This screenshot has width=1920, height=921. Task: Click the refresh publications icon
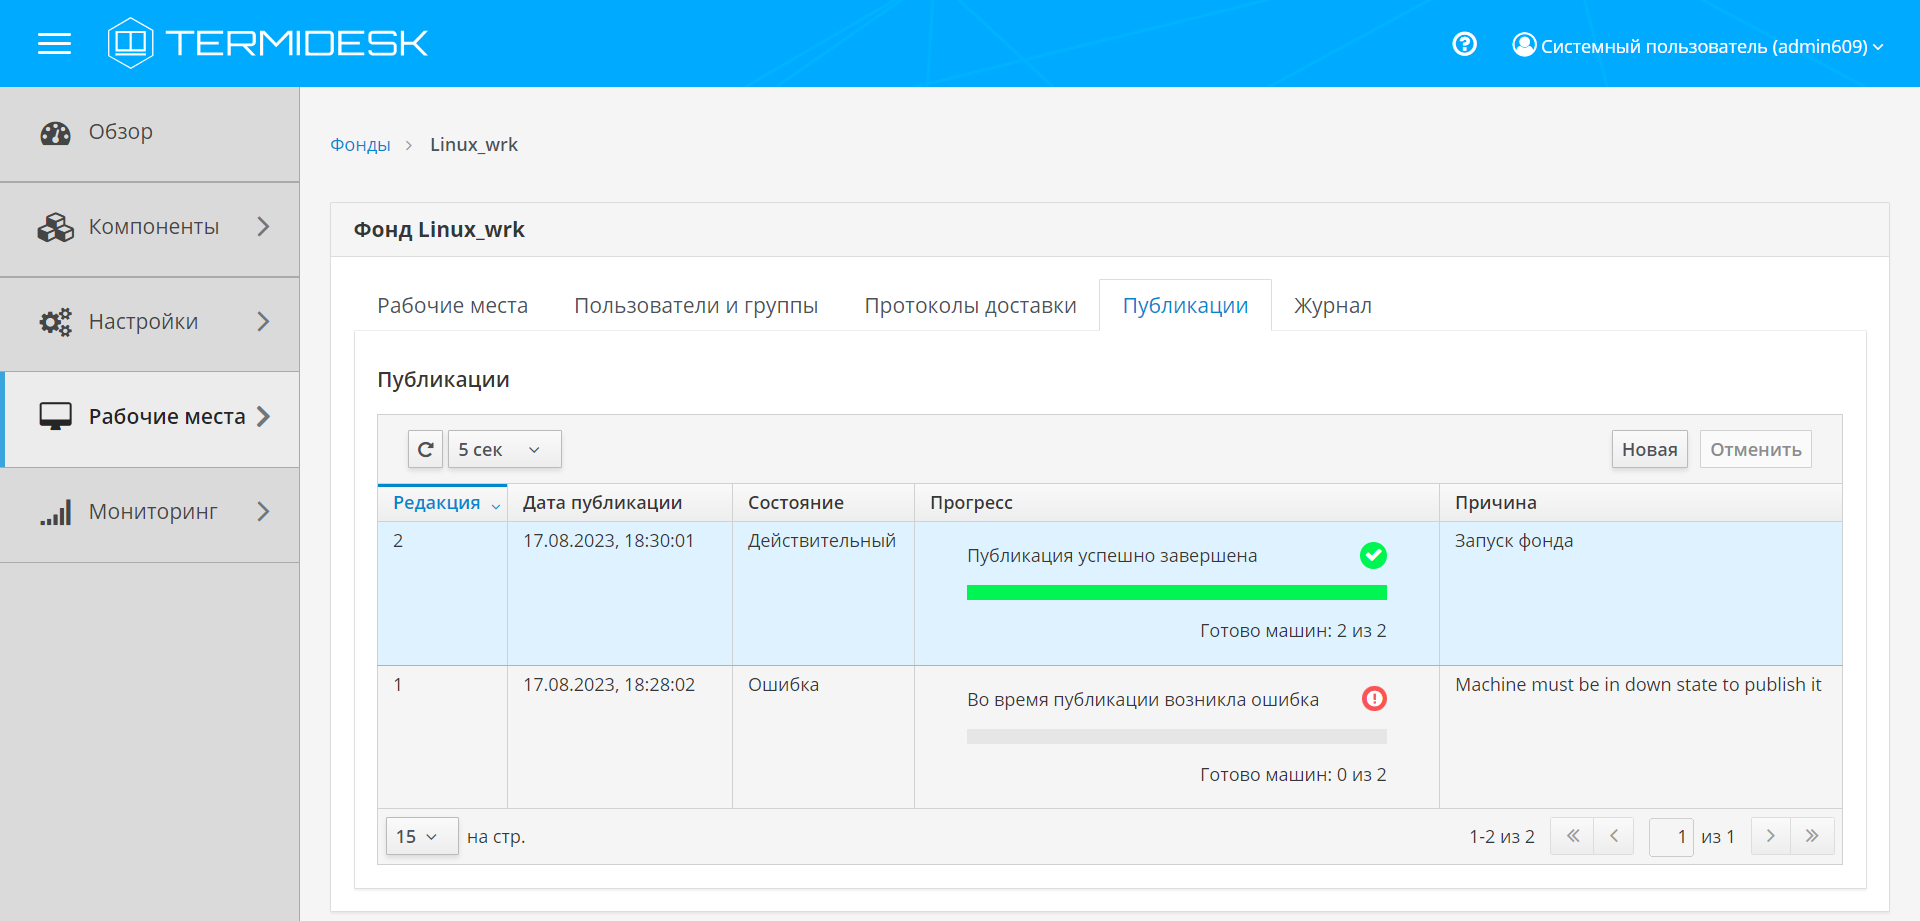pyautogui.click(x=425, y=449)
